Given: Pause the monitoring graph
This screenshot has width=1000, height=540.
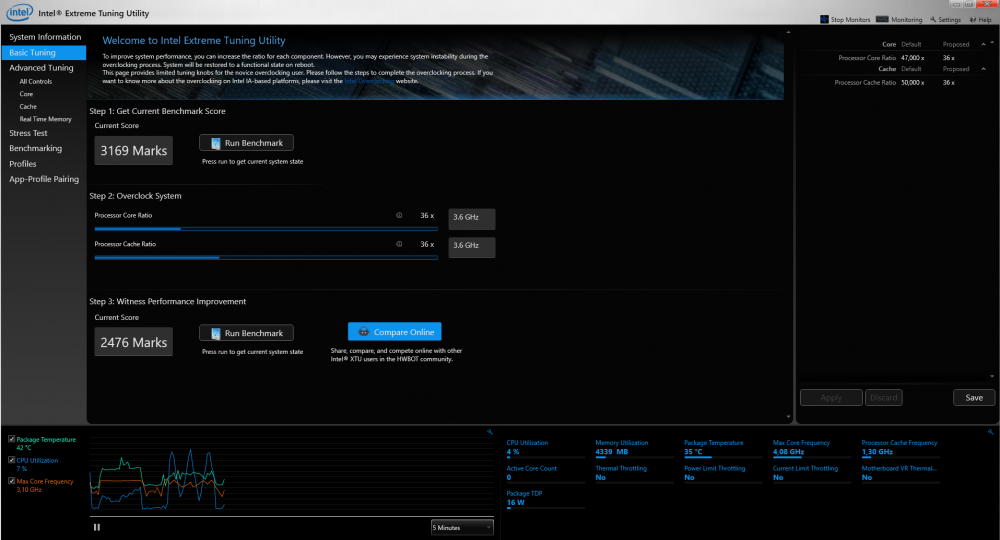Looking at the screenshot, I should pos(97,527).
